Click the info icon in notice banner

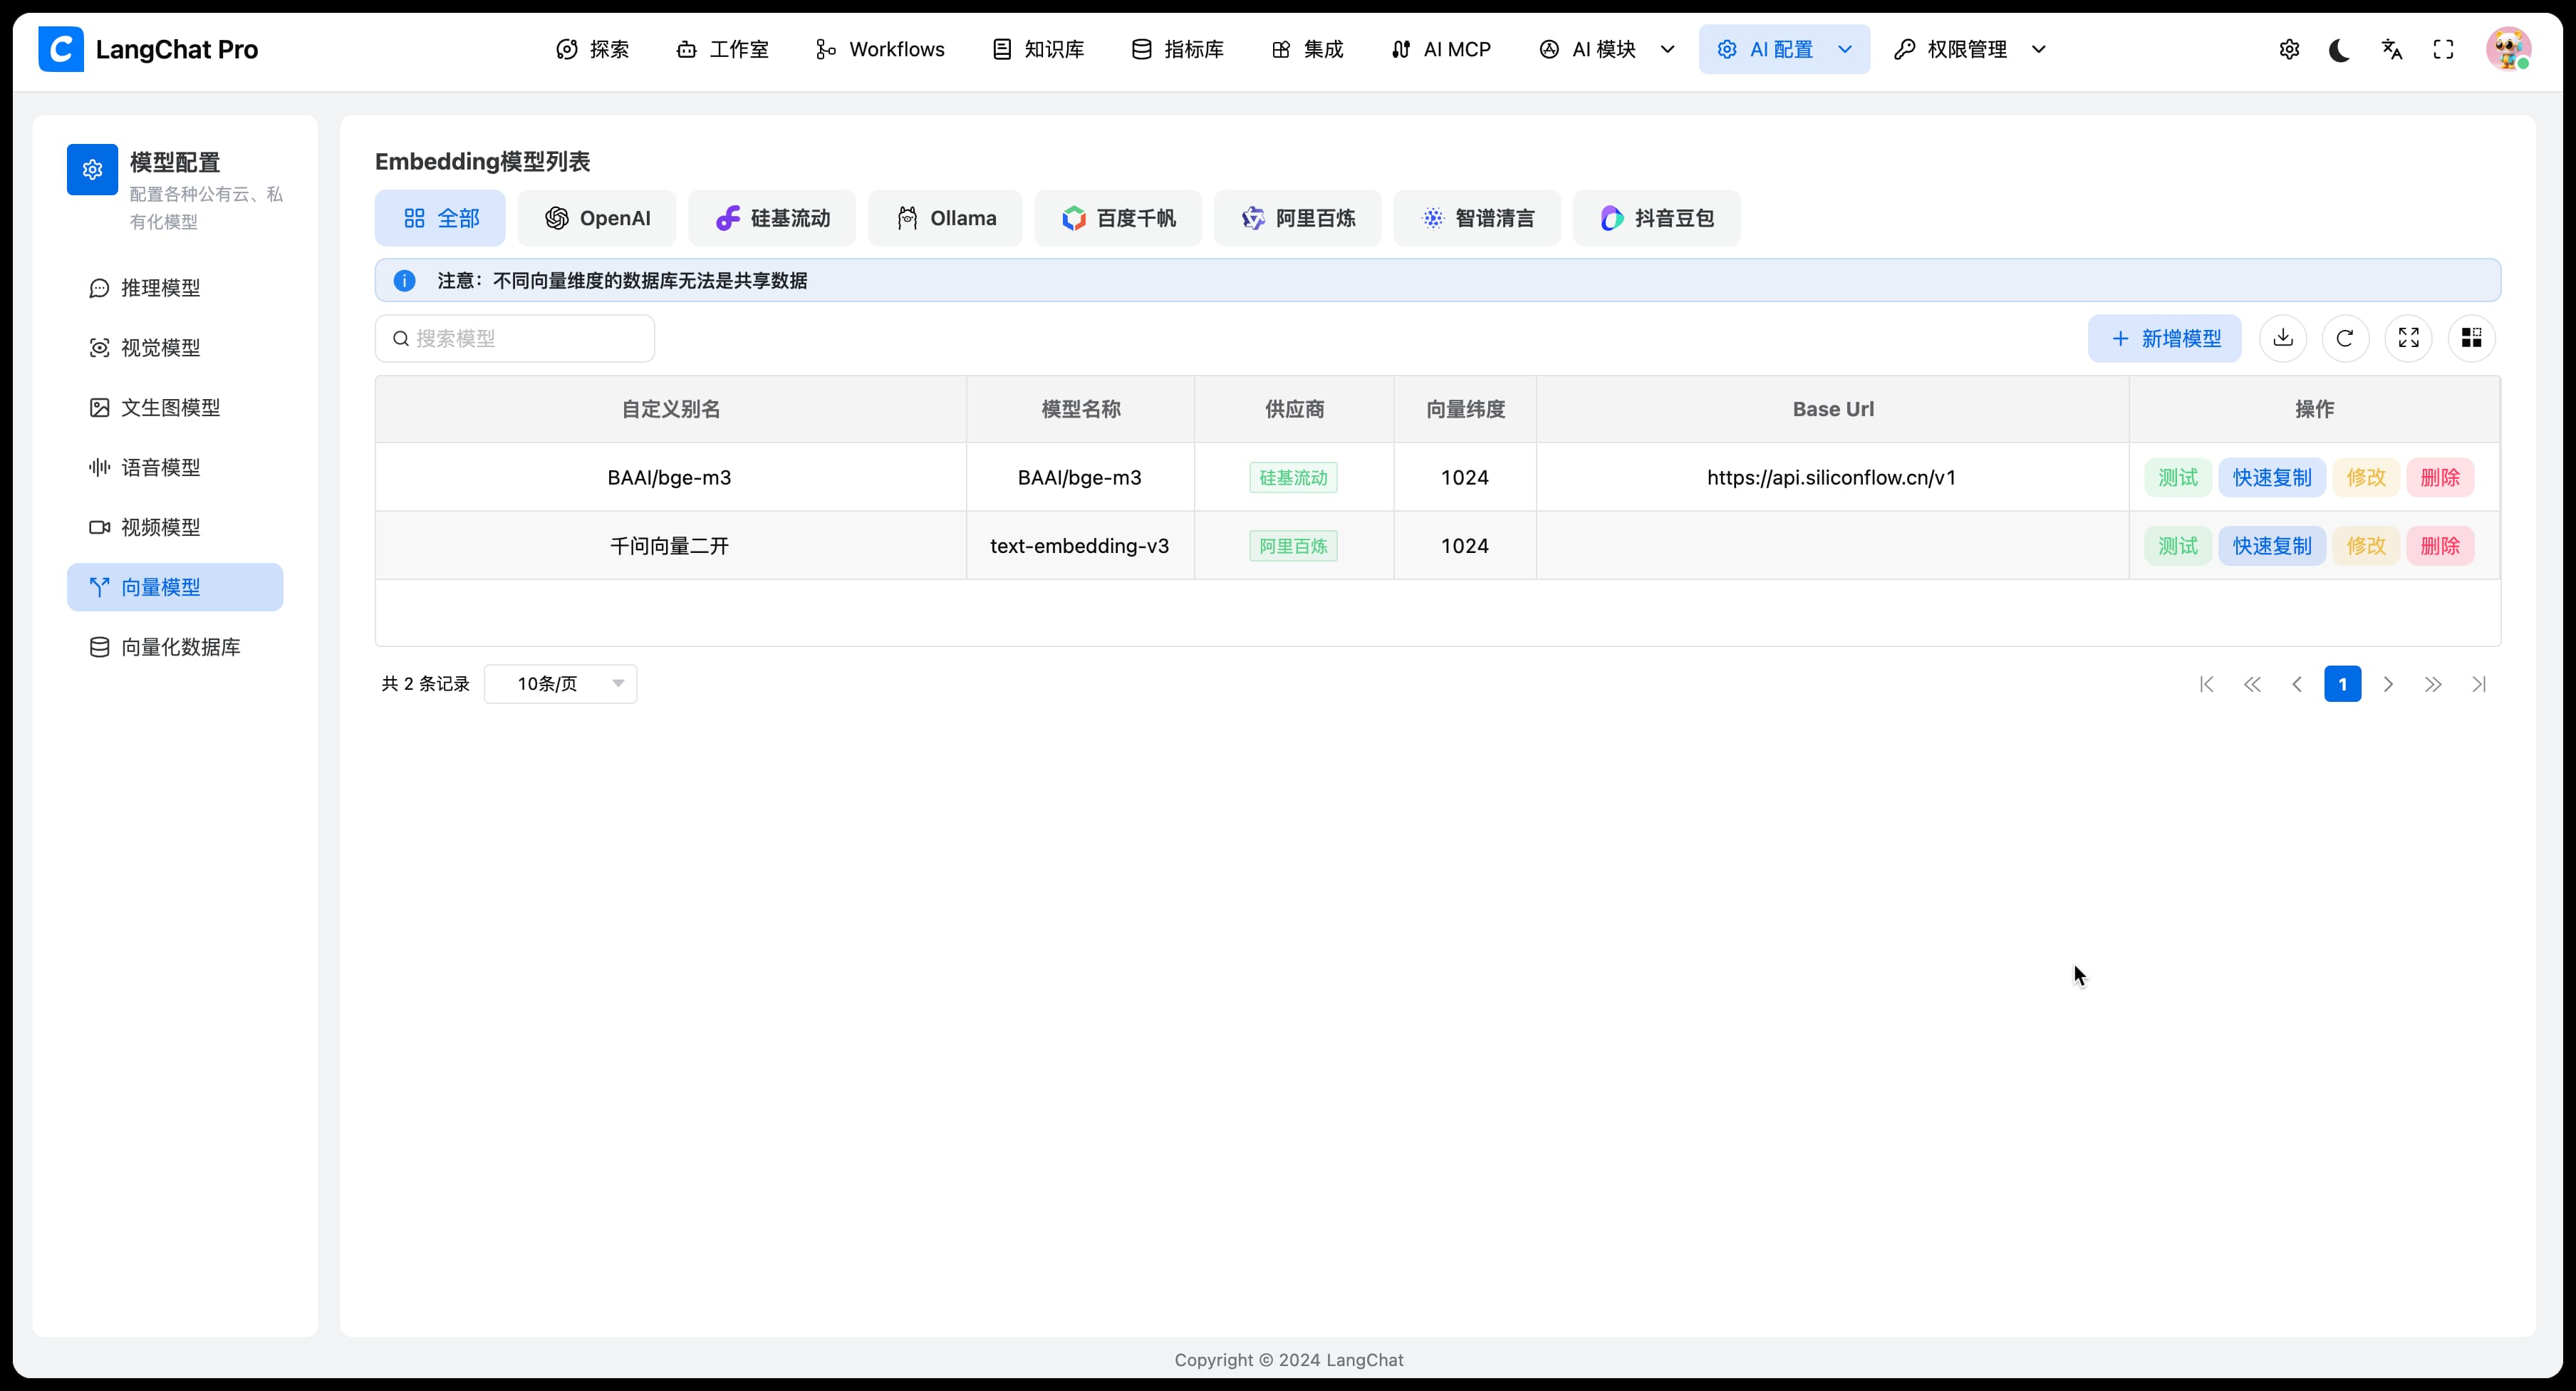(x=404, y=281)
